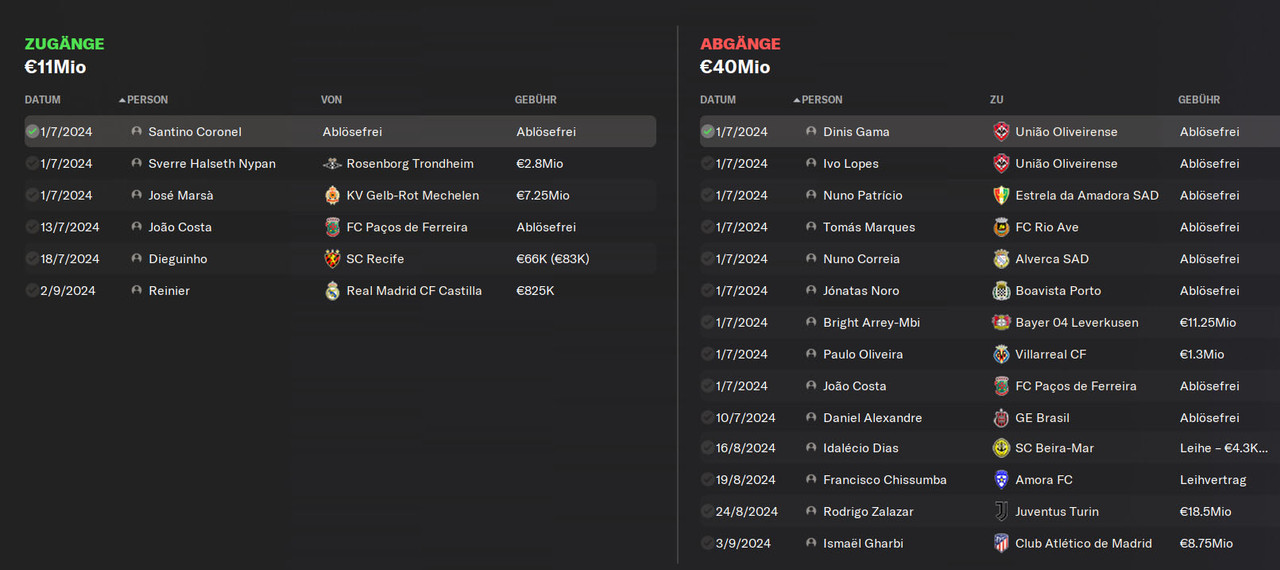Click the €825K fee for Reinier
1280x570 pixels.
(x=535, y=291)
